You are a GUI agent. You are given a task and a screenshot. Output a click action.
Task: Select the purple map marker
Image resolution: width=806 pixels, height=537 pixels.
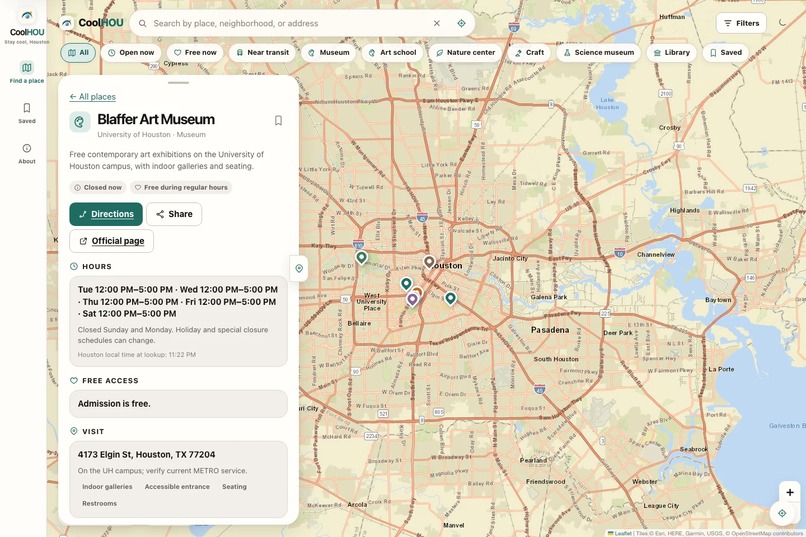412,299
